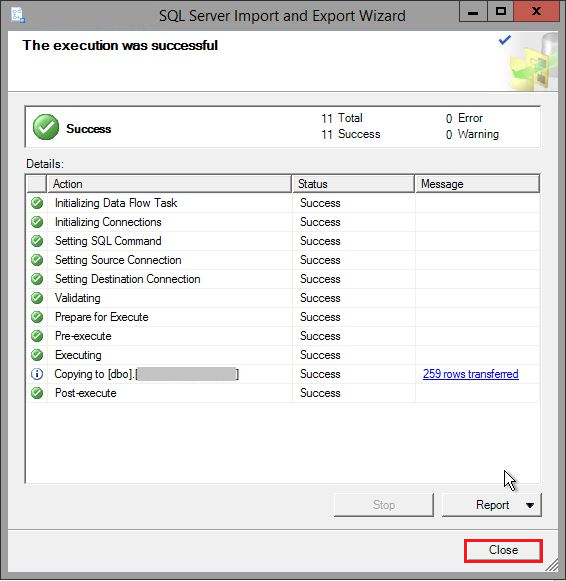Select the 'Post-execute' row text
566x581 pixels.
point(86,393)
